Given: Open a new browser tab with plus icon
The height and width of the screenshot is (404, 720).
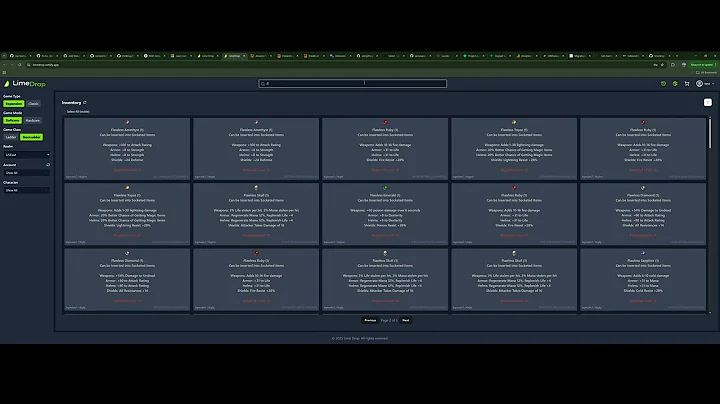Looking at the screenshot, I should point(676,56).
